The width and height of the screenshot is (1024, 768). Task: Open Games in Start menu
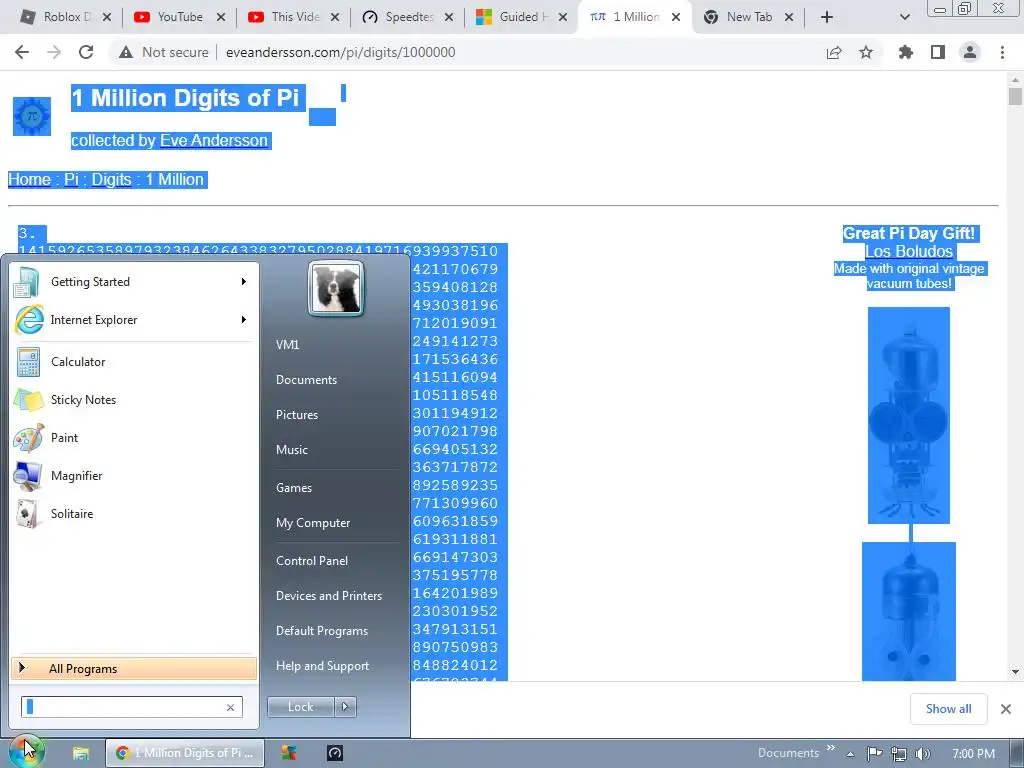294,487
